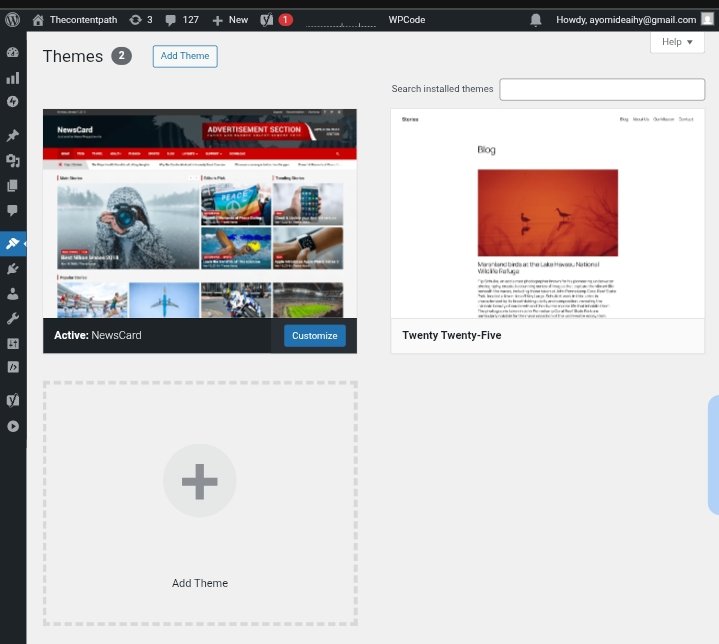
Task: Click the notification bell icon
Action: point(536,19)
